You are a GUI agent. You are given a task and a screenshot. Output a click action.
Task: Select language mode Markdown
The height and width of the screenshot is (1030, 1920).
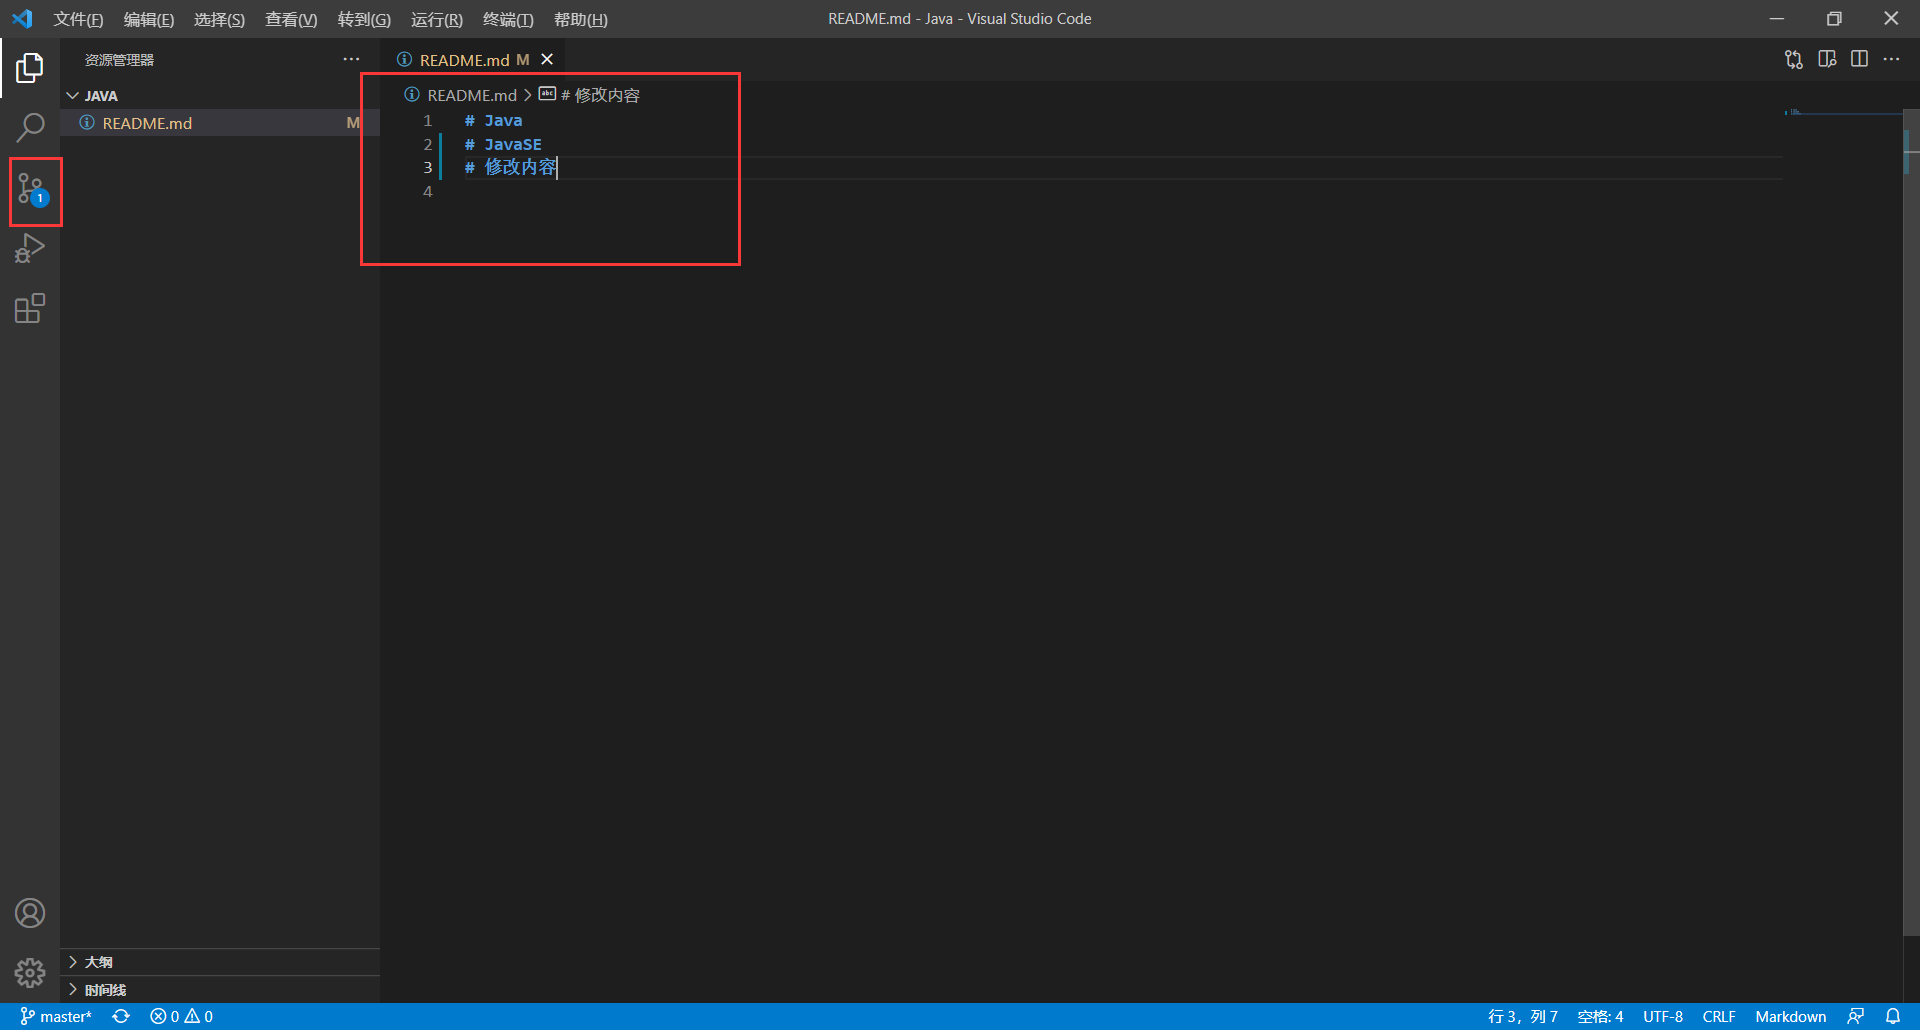pyautogui.click(x=1790, y=1016)
